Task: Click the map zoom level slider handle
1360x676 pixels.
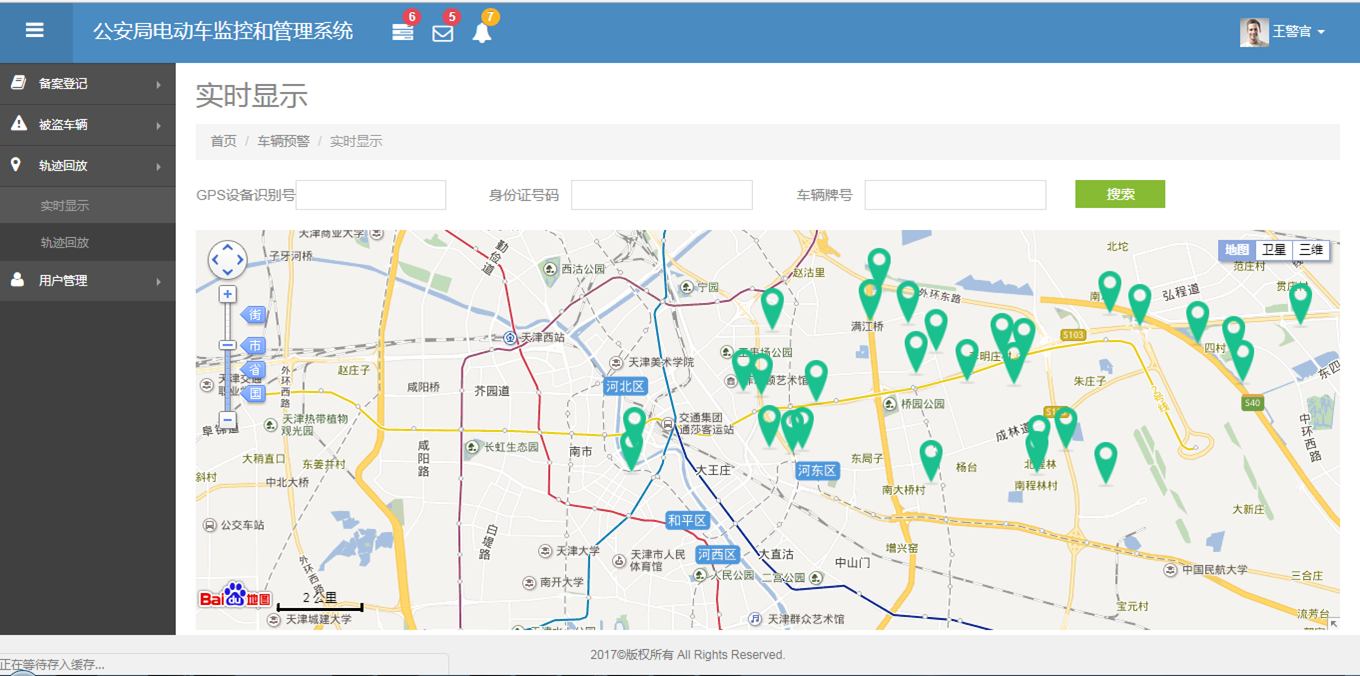Action: pyautogui.click(x=228, y=345)
